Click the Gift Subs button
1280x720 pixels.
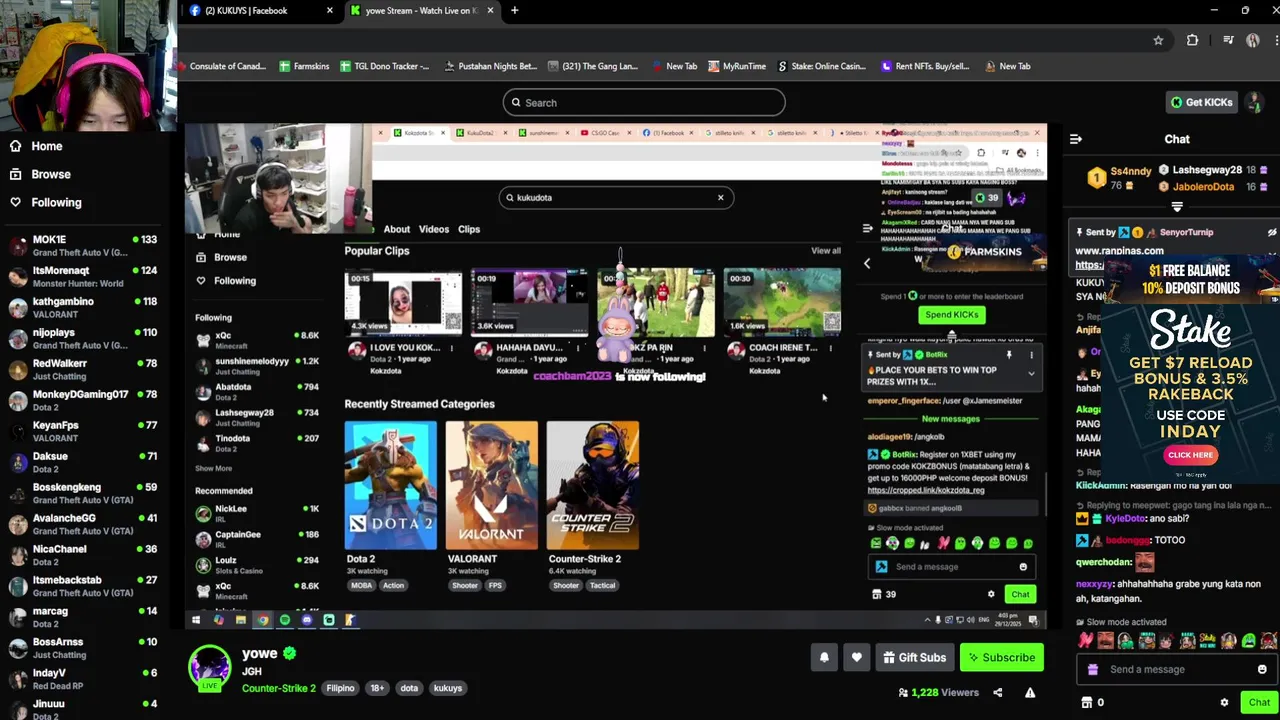click(x=914, y=657)
